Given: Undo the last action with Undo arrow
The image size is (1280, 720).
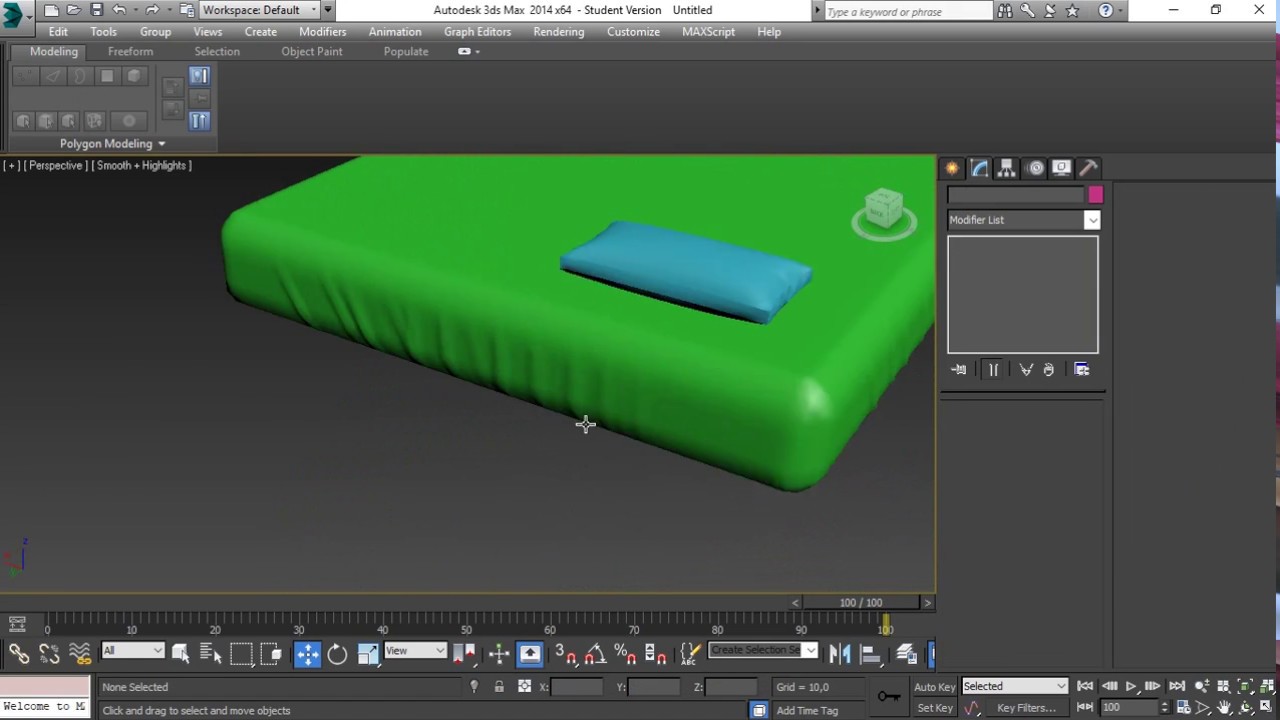Looking at the screenshot, I should (x=119, y=10).
